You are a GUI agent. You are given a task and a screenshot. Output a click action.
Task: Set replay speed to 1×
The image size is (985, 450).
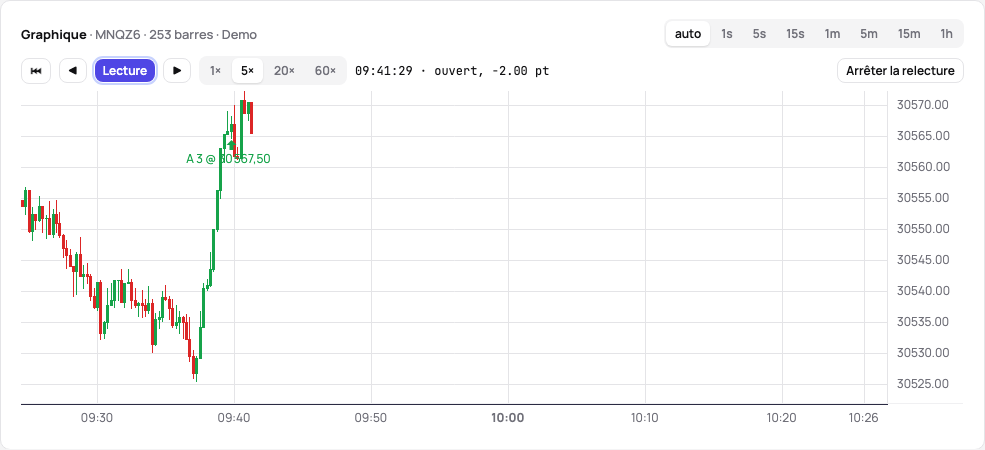click(215, 71)
